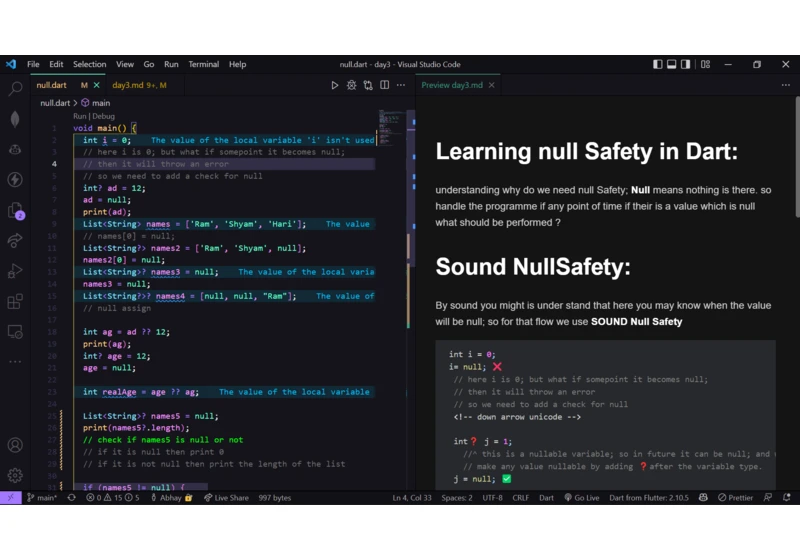Open the Edit menu
This screenshot has width=800, height=560.
[56, 64]
